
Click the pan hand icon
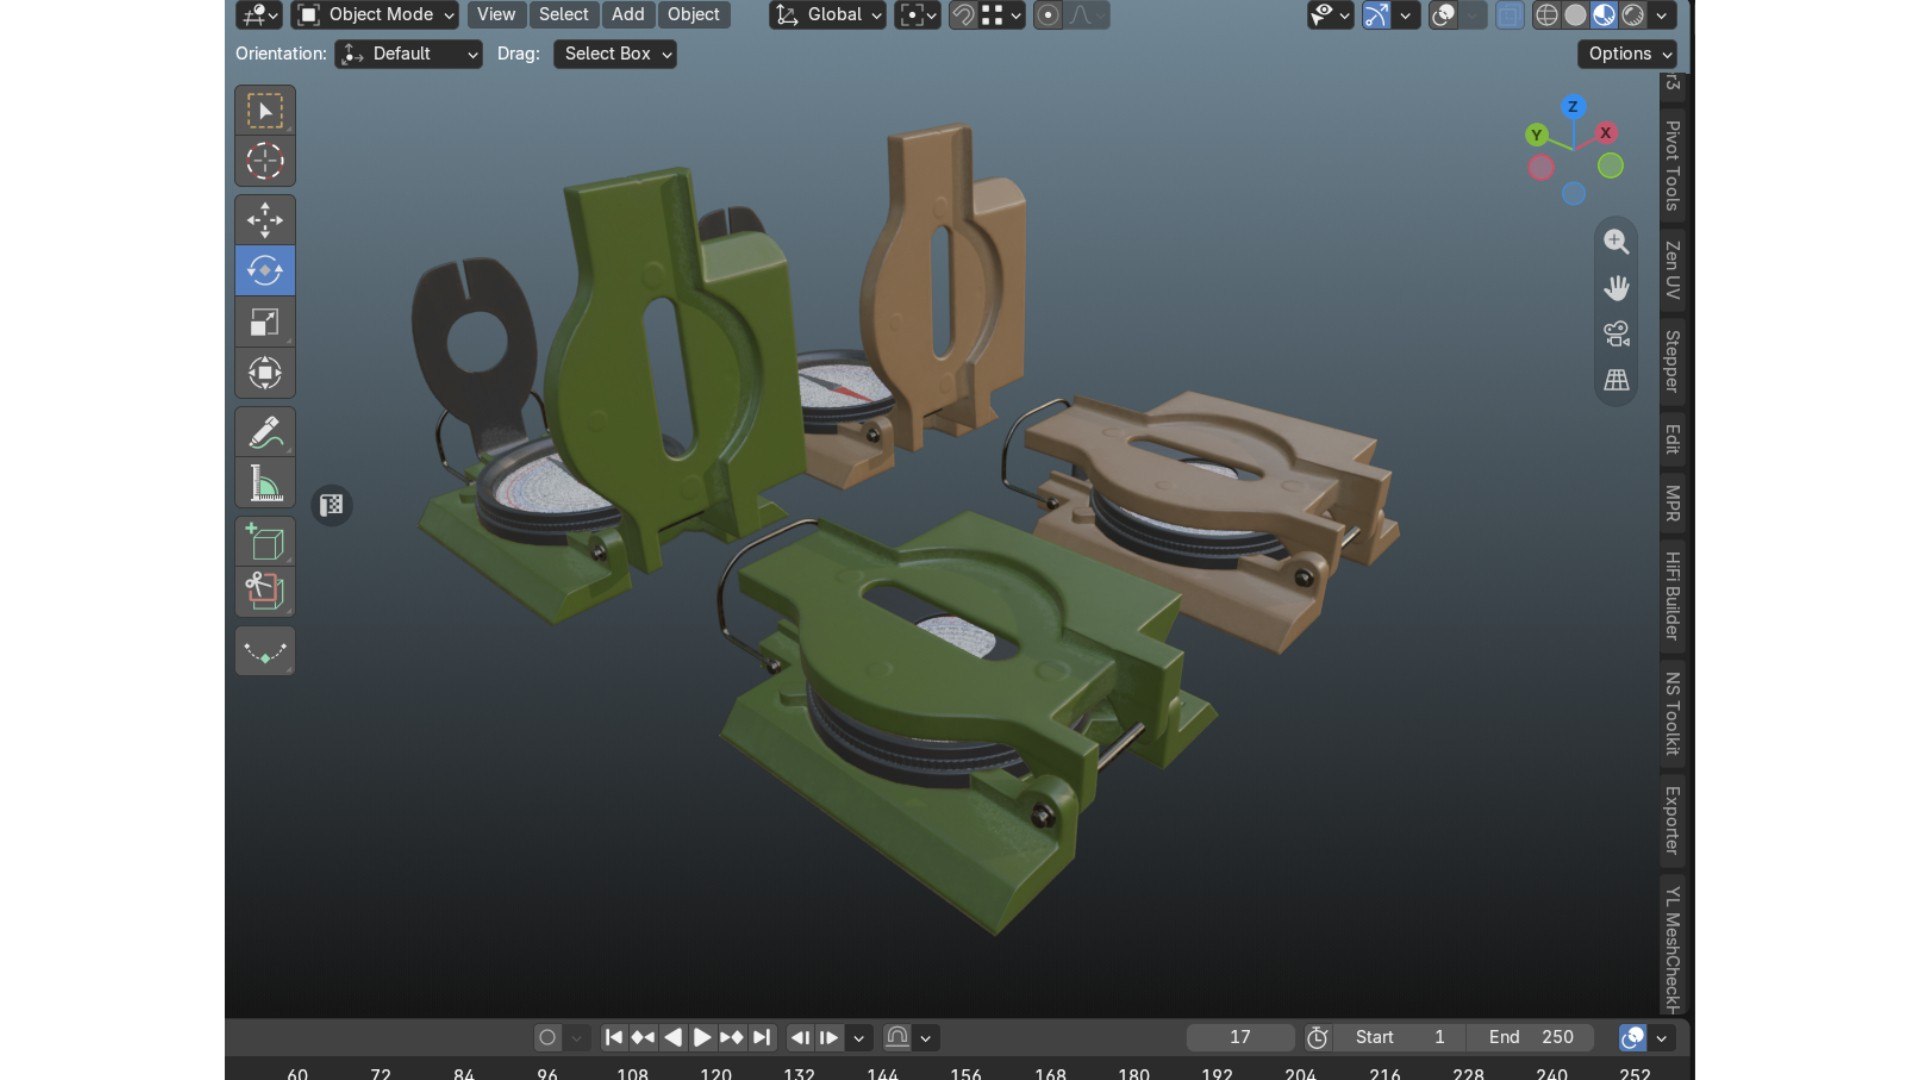click(x=1616, y=288)
